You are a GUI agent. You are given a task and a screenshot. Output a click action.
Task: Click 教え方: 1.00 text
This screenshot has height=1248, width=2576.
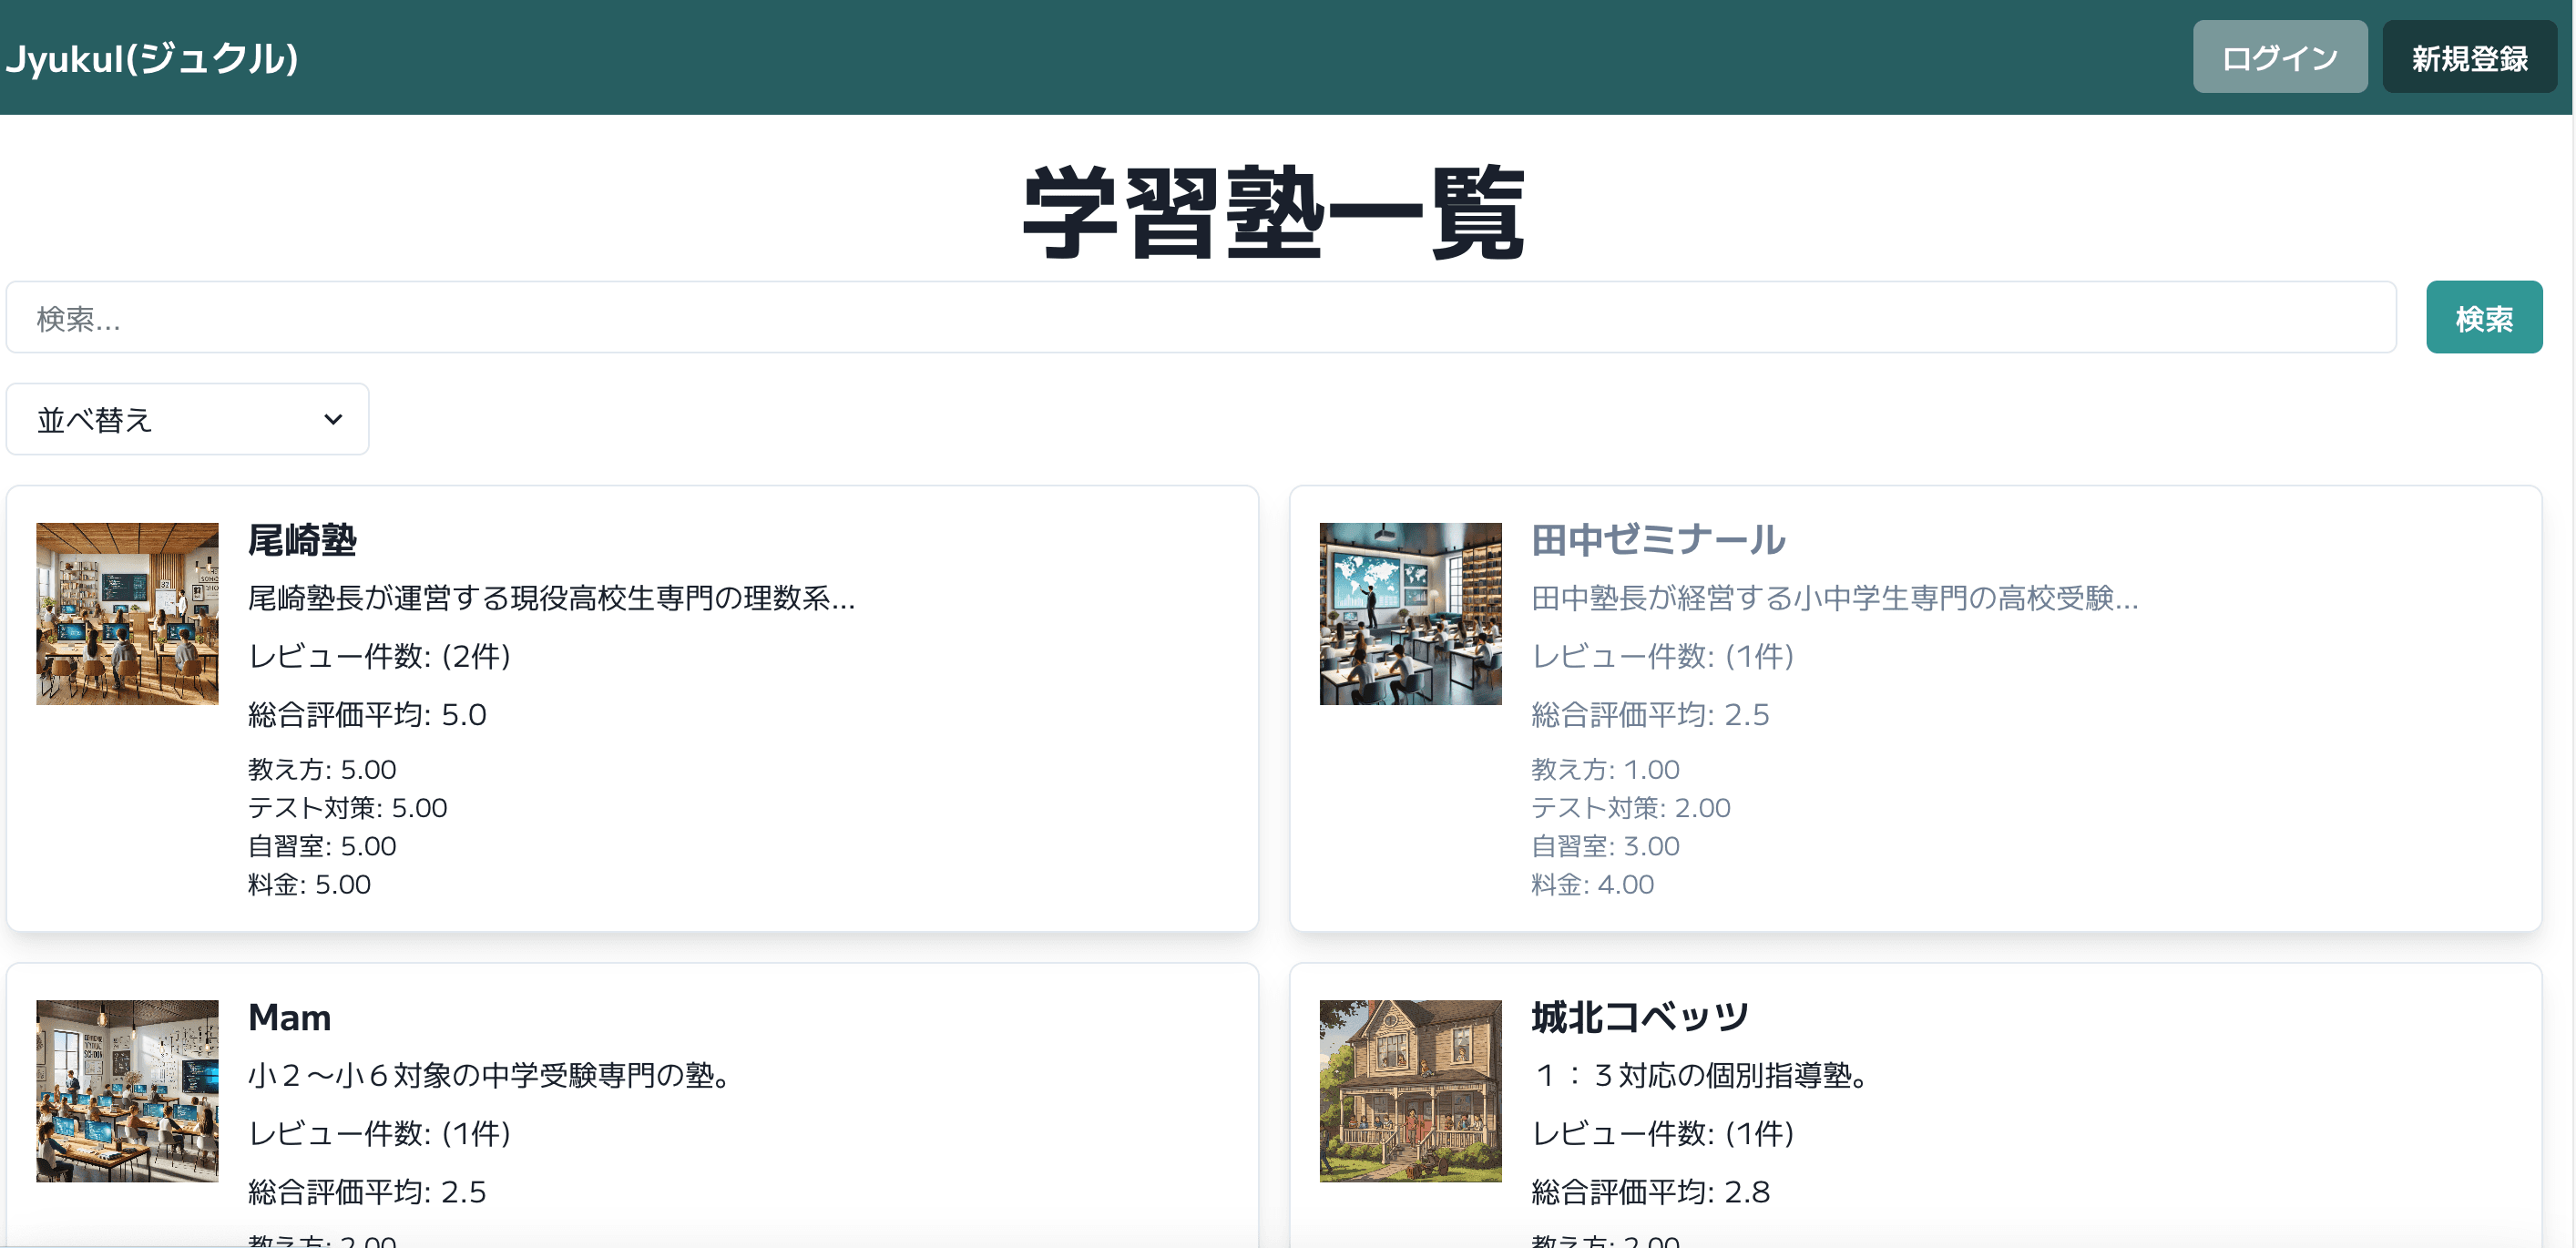pyautogui.click(x=1605, y=769)
